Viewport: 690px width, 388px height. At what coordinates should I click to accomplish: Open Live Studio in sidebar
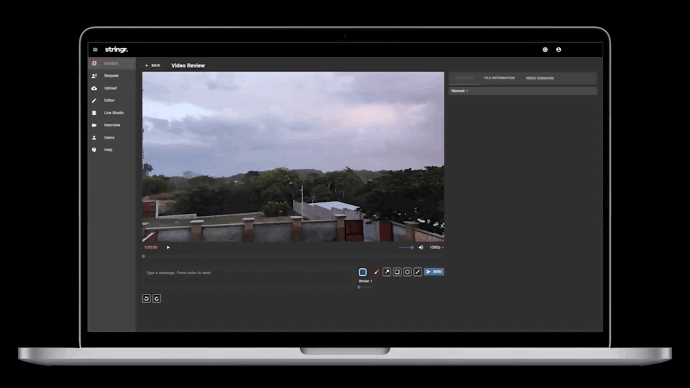pos(112,113)
